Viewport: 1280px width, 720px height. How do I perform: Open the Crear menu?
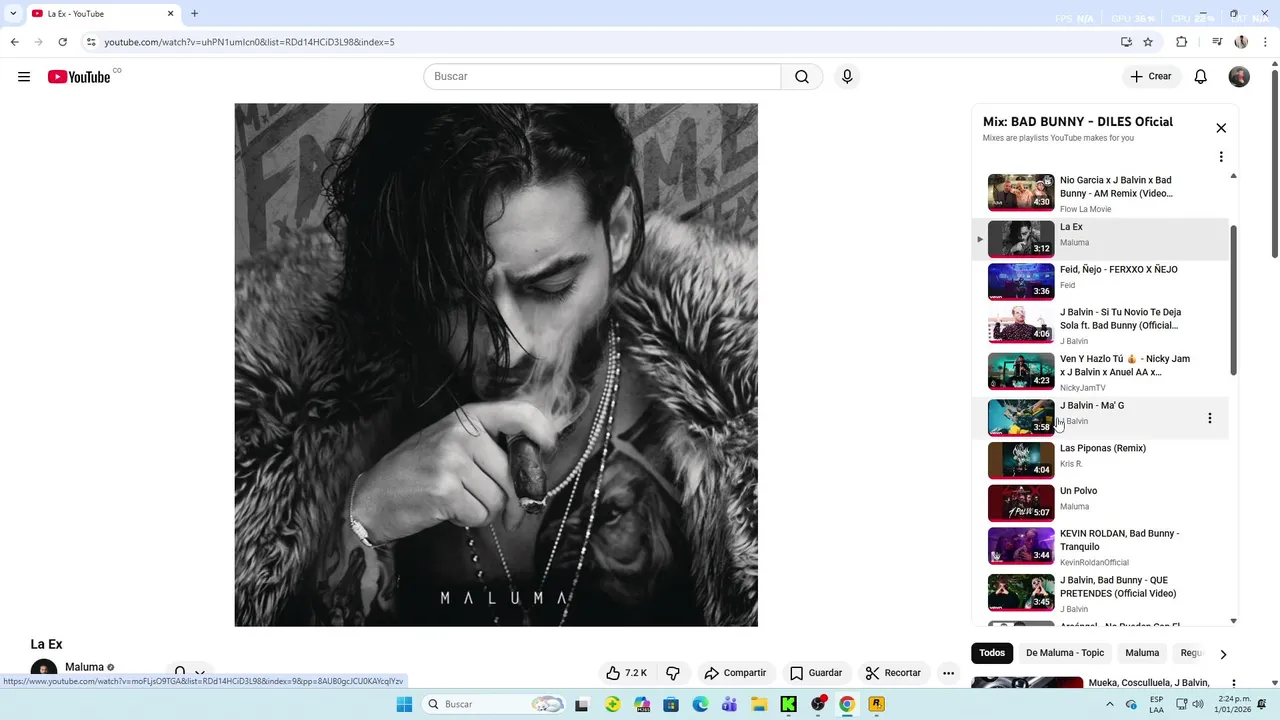1151,77
